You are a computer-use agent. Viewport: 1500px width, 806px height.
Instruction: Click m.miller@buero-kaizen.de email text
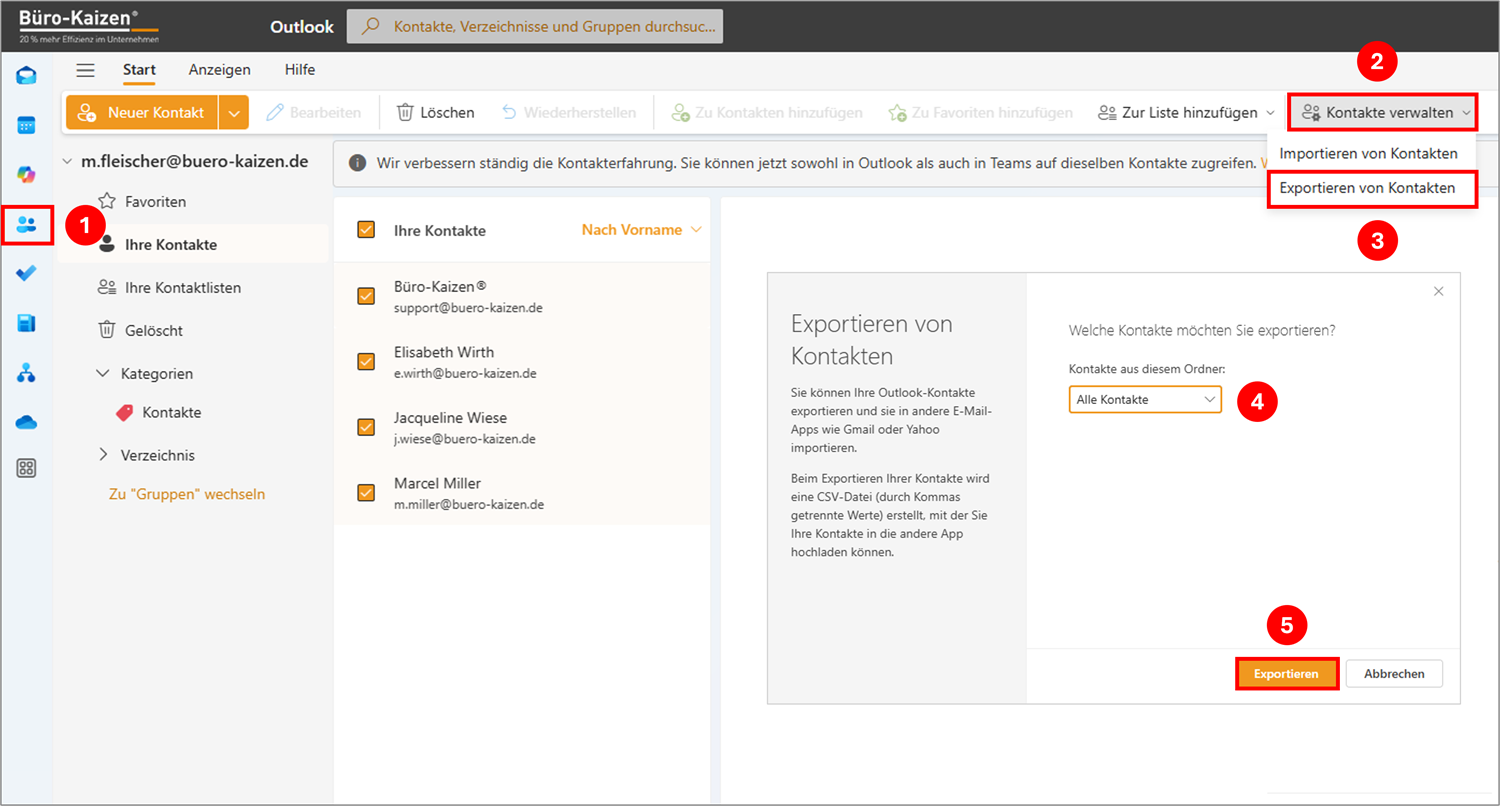(x=469, y=505)
